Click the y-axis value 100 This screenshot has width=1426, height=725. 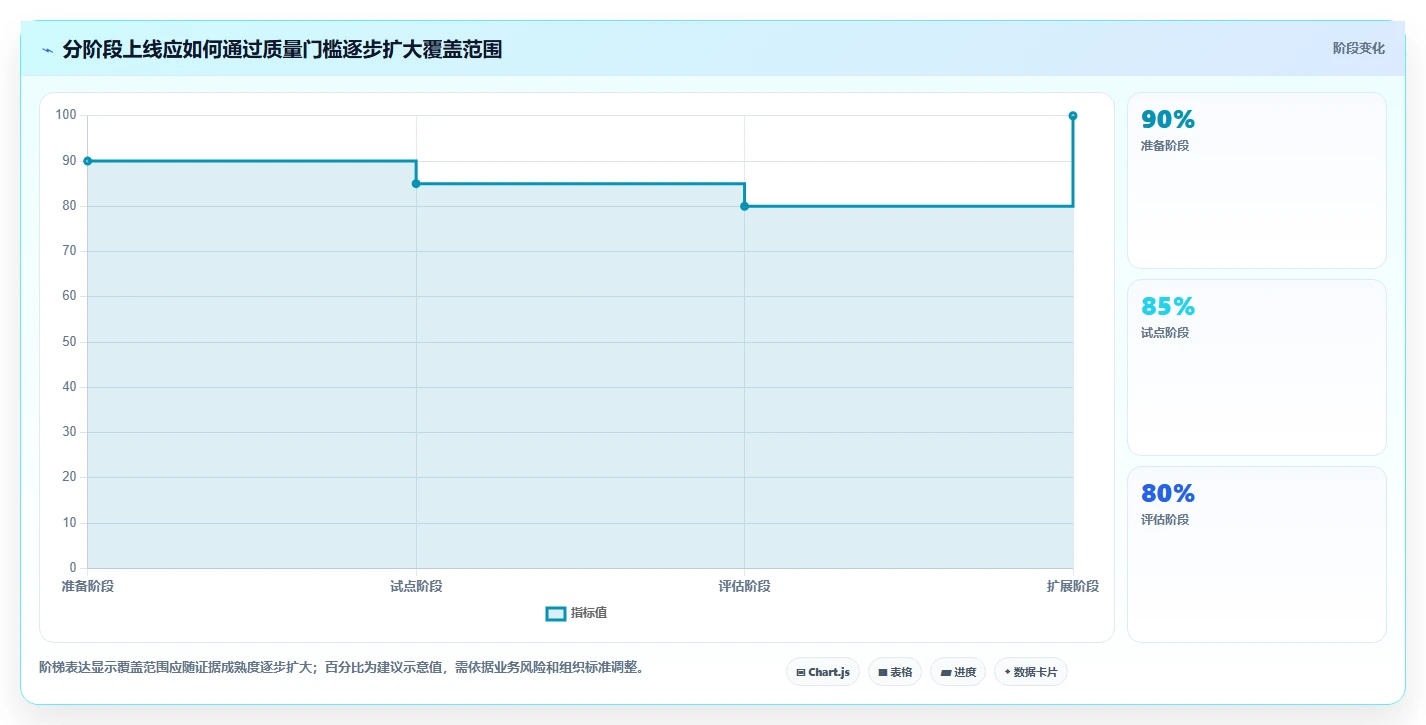[66, 115]
